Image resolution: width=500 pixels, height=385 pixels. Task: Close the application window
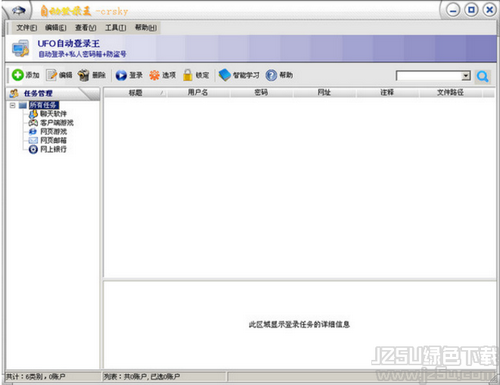[489, 10]
